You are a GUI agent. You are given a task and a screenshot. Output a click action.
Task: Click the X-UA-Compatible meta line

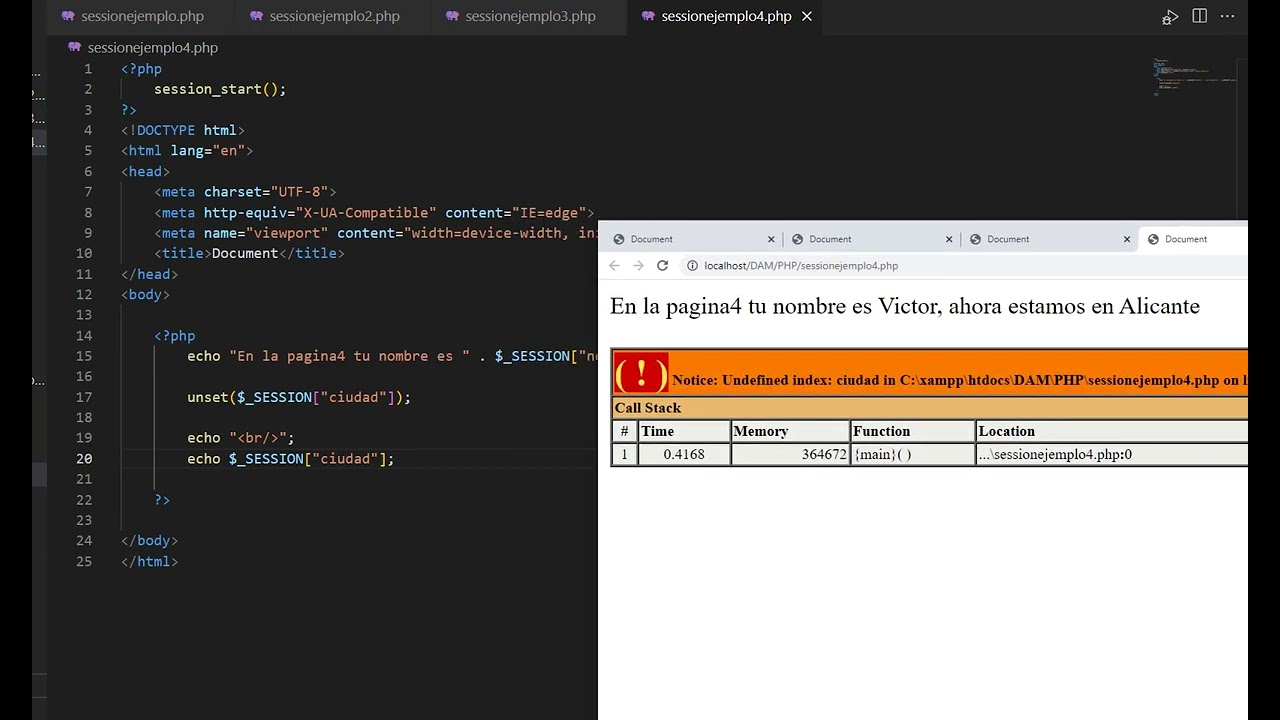[374, 213]
